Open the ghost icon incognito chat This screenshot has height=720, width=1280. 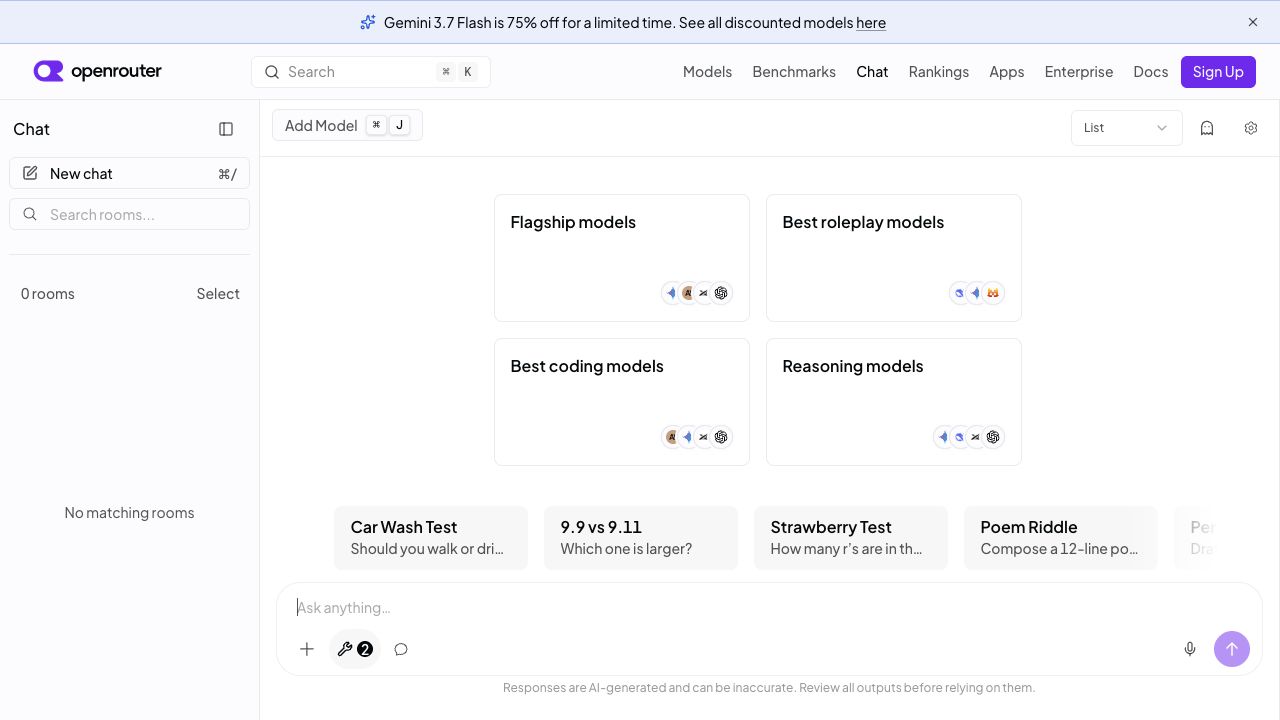point(1207,128)
